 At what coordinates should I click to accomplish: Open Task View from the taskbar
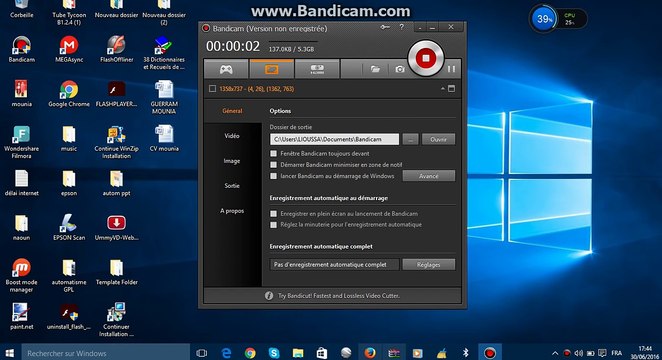[202, 353]
